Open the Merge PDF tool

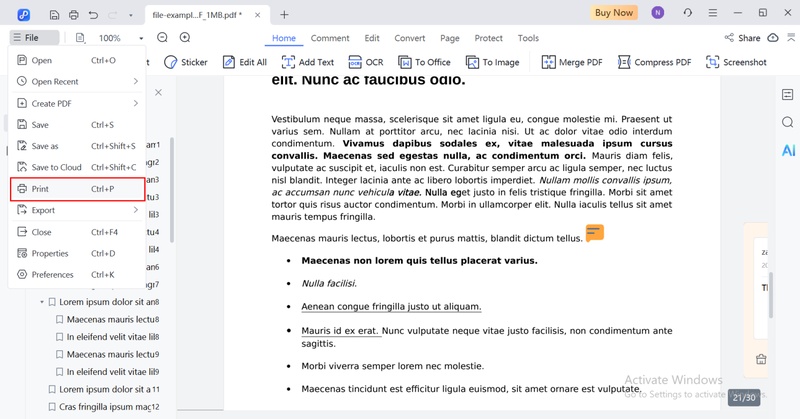pyautogui.click(x=572, y=62)
